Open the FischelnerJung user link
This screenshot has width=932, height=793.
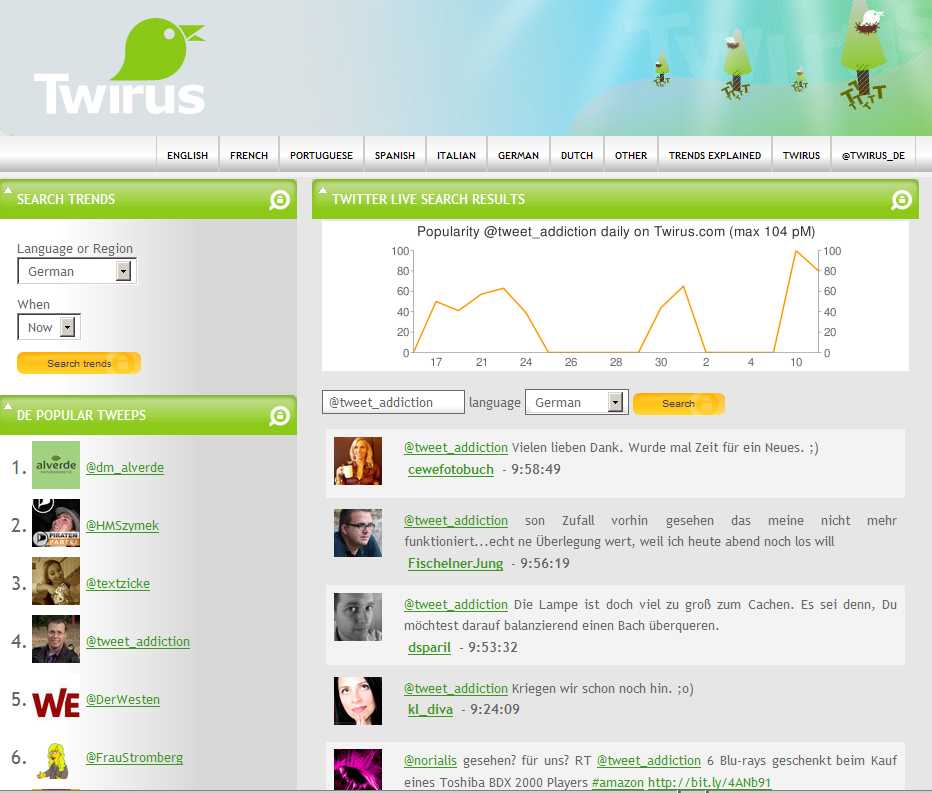click(455, 564)
